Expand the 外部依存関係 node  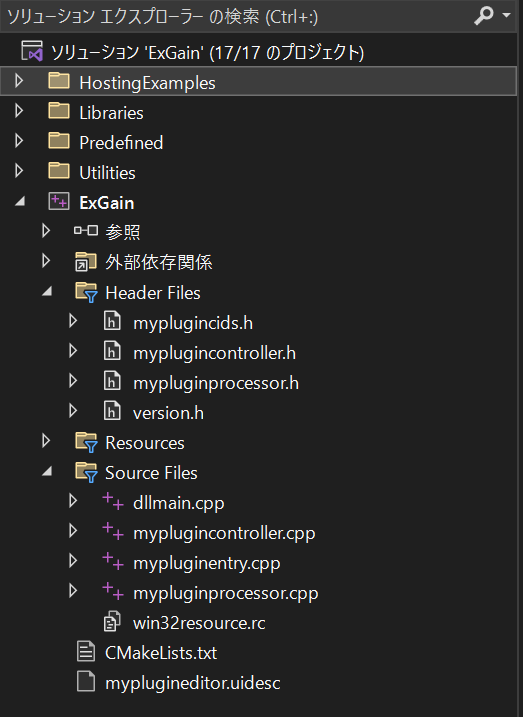click(x=46, y=261)
